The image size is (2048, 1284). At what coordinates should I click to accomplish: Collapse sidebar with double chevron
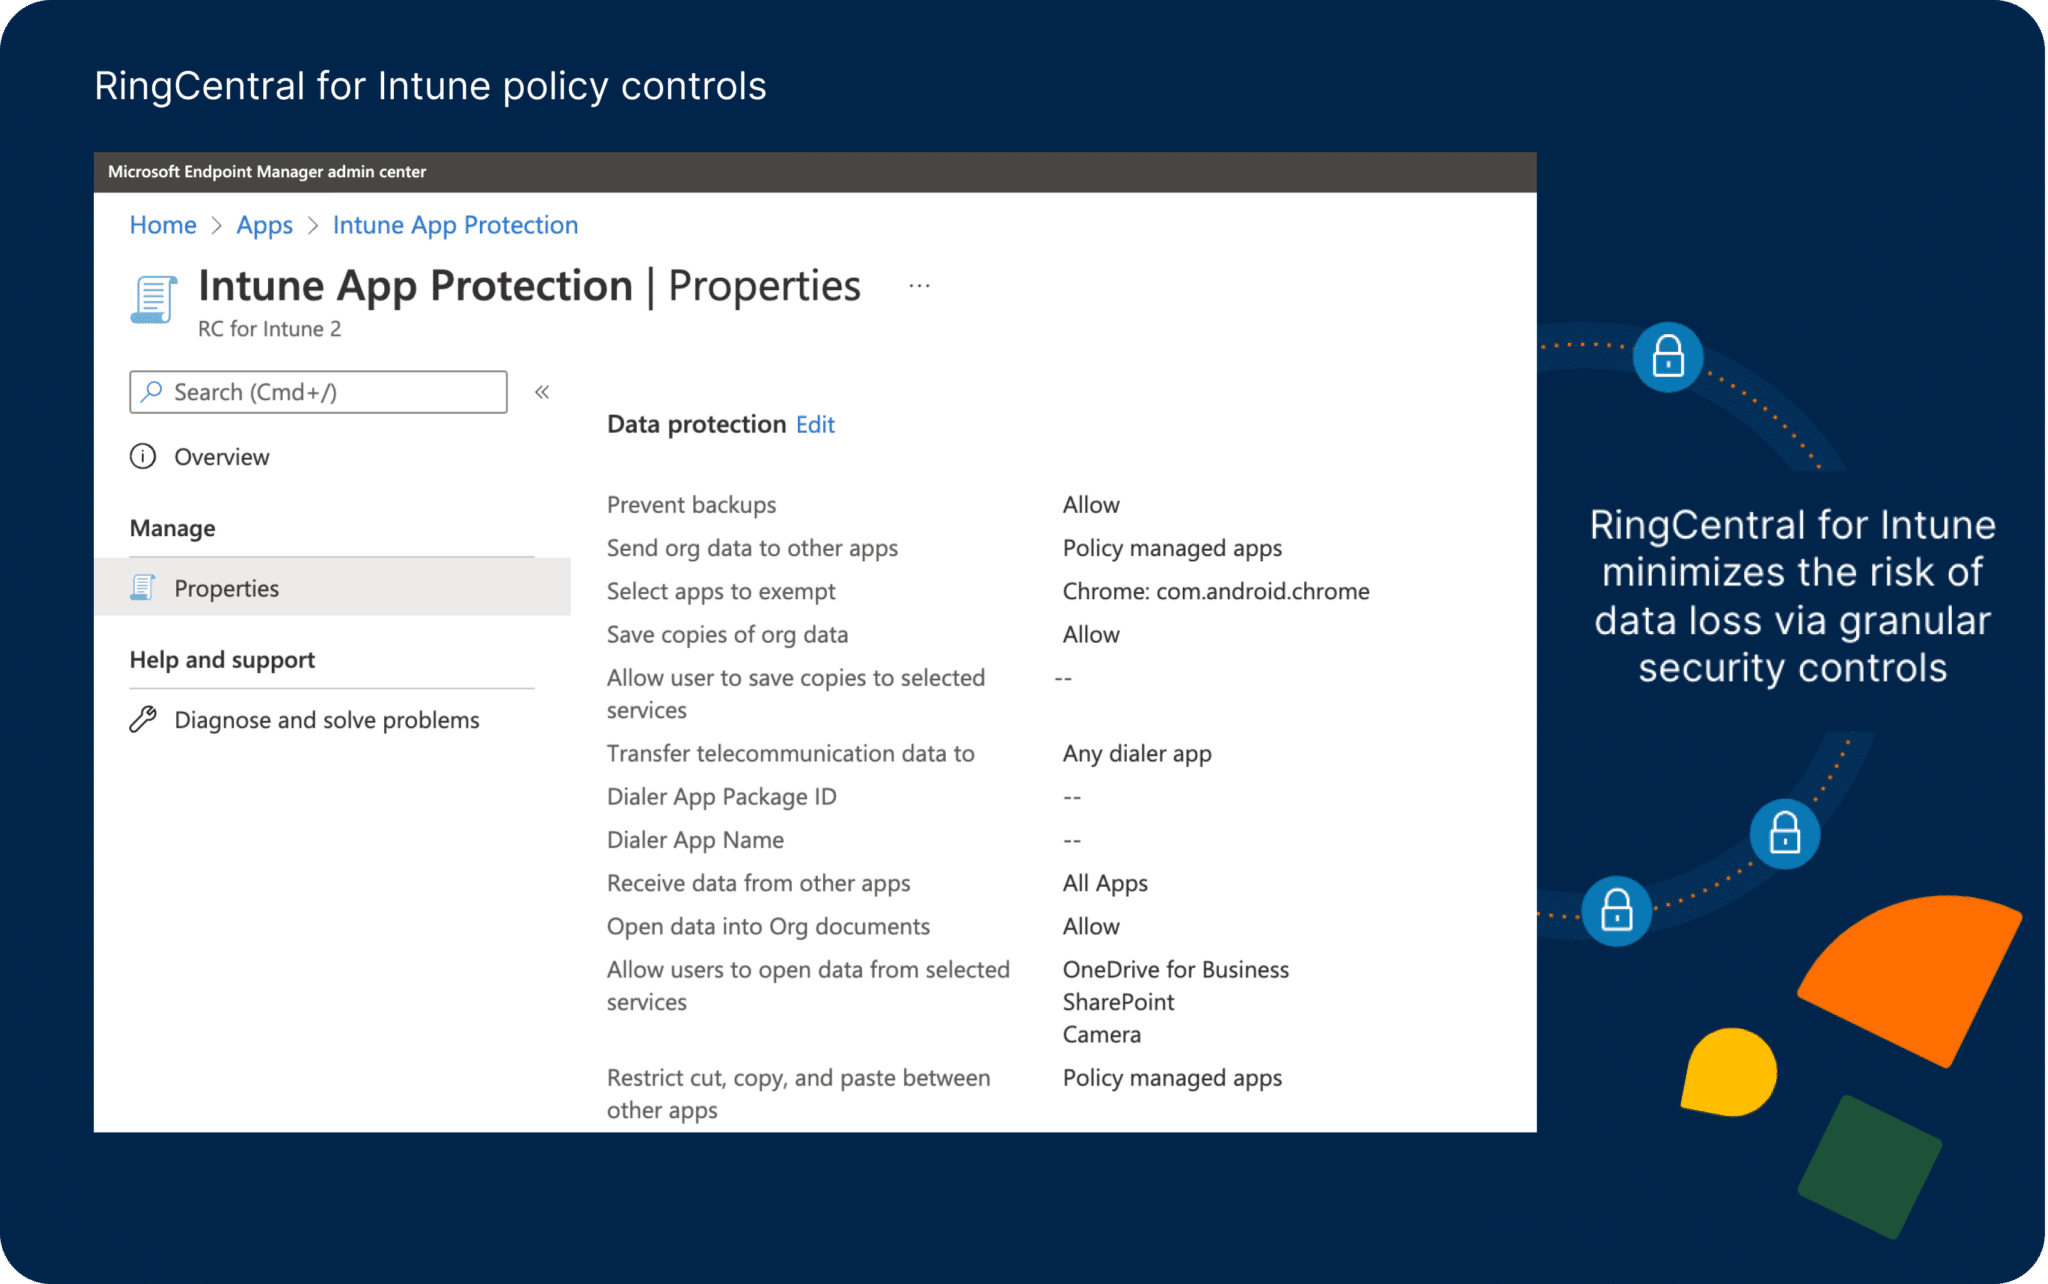pos(542,392)
